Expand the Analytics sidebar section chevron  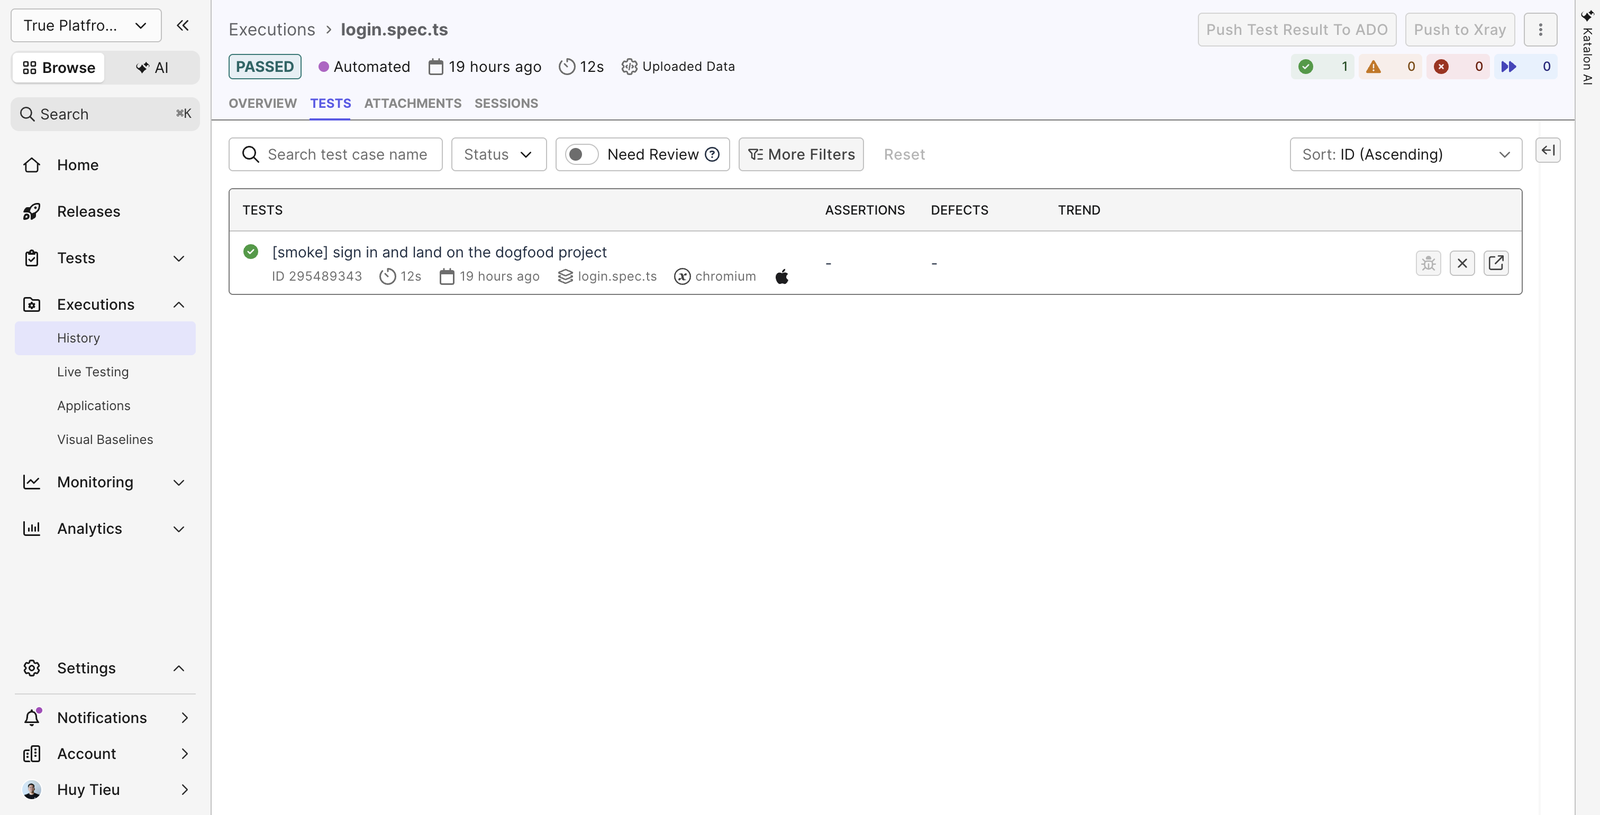[x=179, y=528]
